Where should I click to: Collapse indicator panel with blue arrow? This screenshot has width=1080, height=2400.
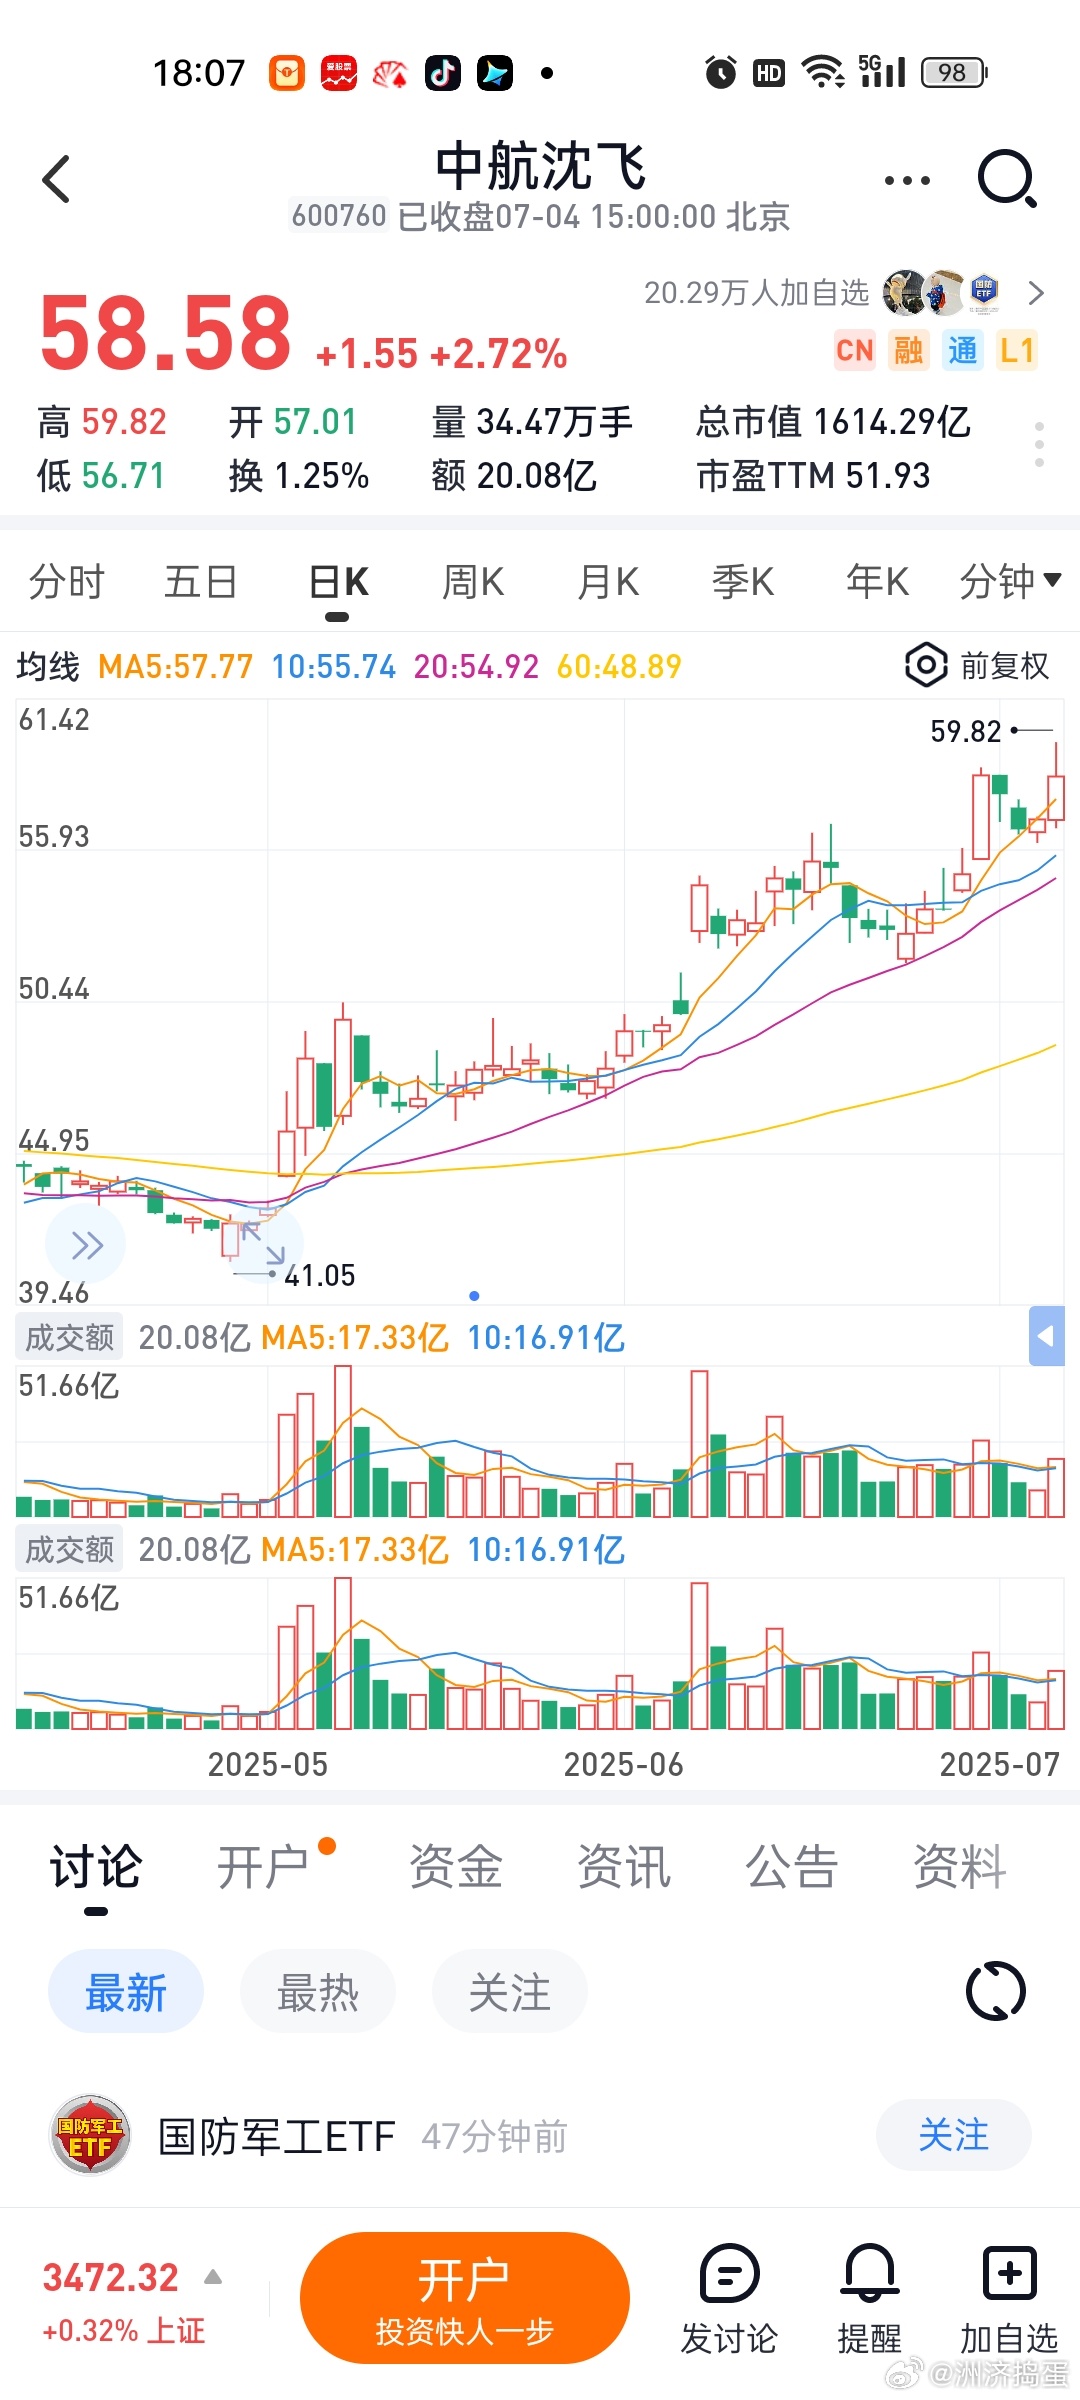[x=1046, y=1336]
